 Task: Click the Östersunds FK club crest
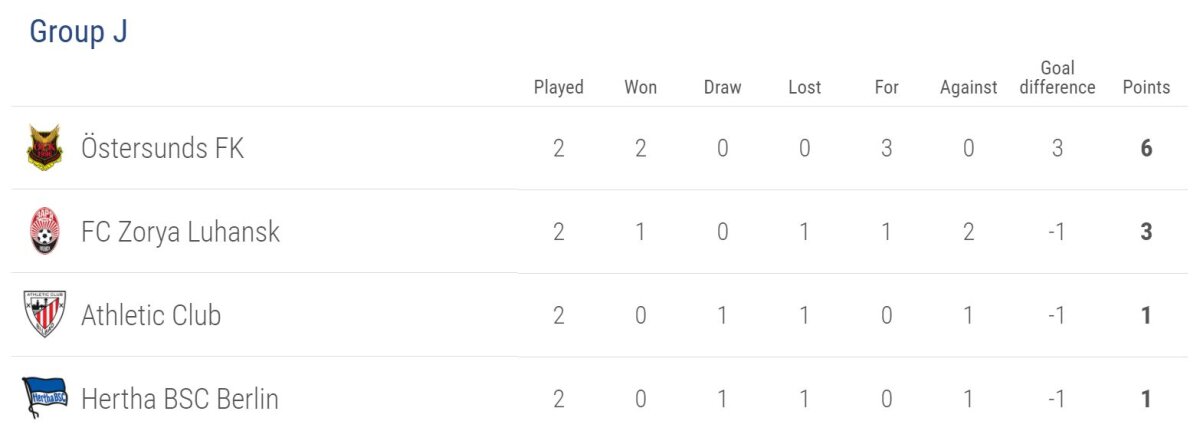click(x=44, y=148)
